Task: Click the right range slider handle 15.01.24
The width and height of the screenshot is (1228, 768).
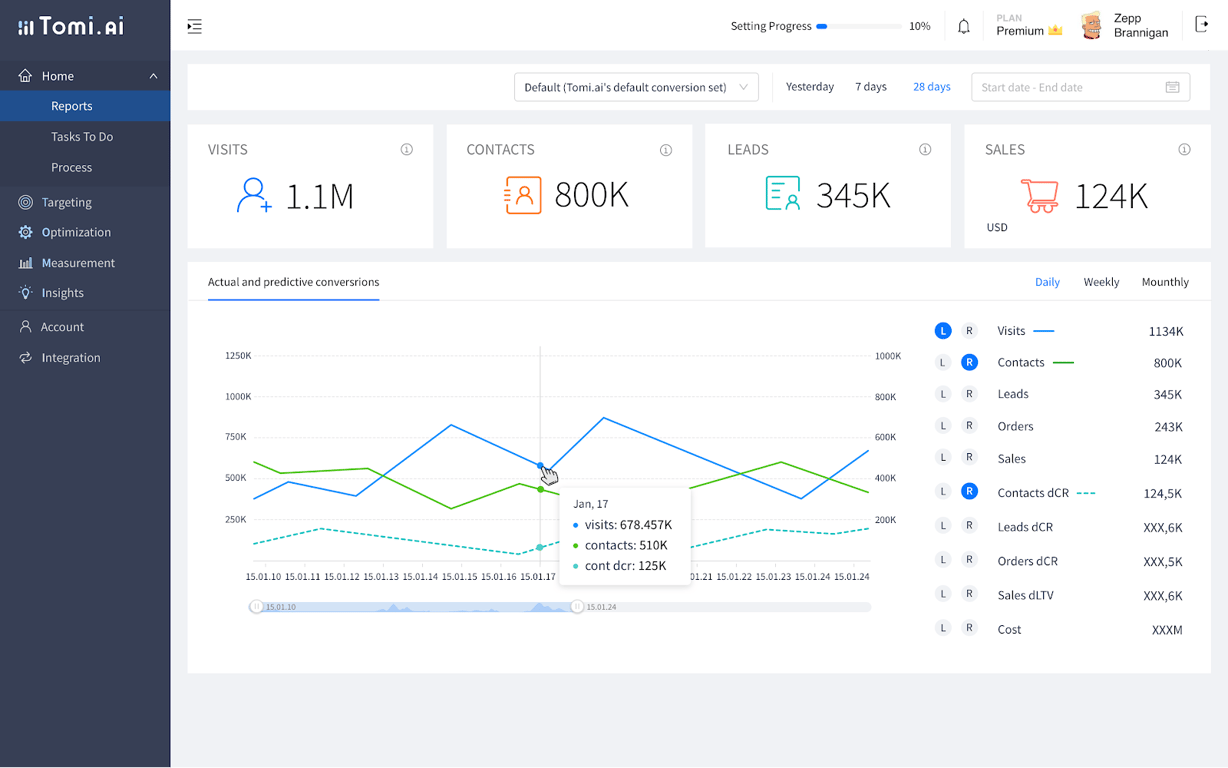Action: pyautogui.click(x=577, y=606)
